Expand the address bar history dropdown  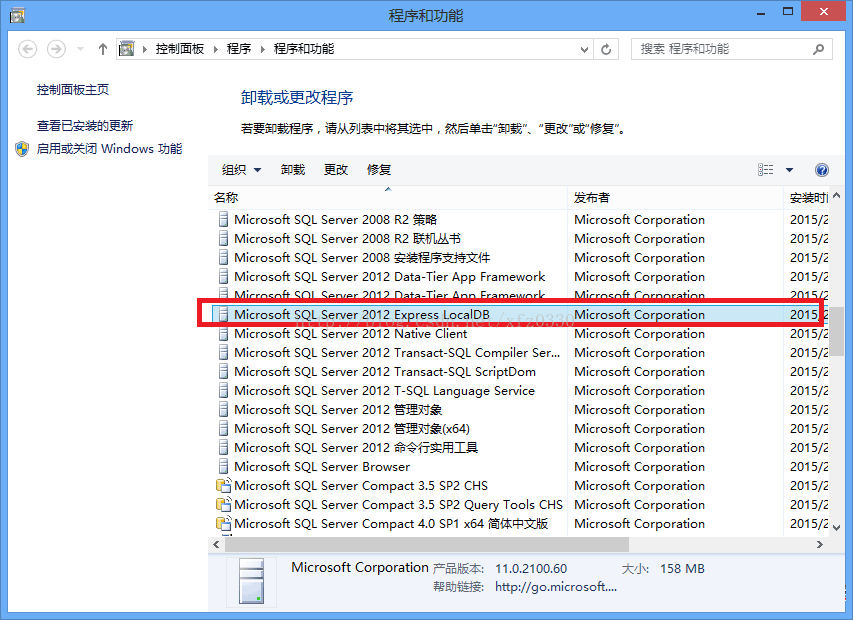point(585,49)
